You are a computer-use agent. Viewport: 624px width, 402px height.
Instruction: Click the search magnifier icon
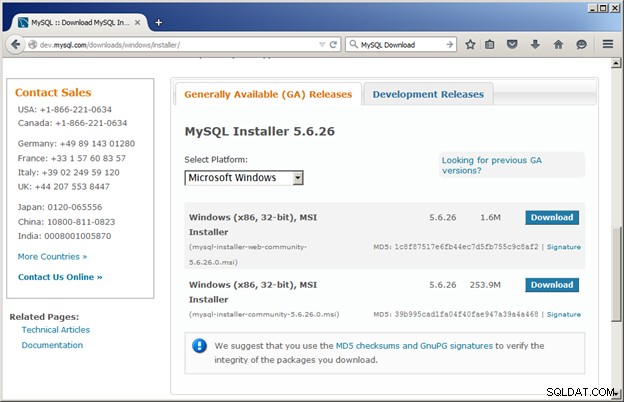point(353,44)
